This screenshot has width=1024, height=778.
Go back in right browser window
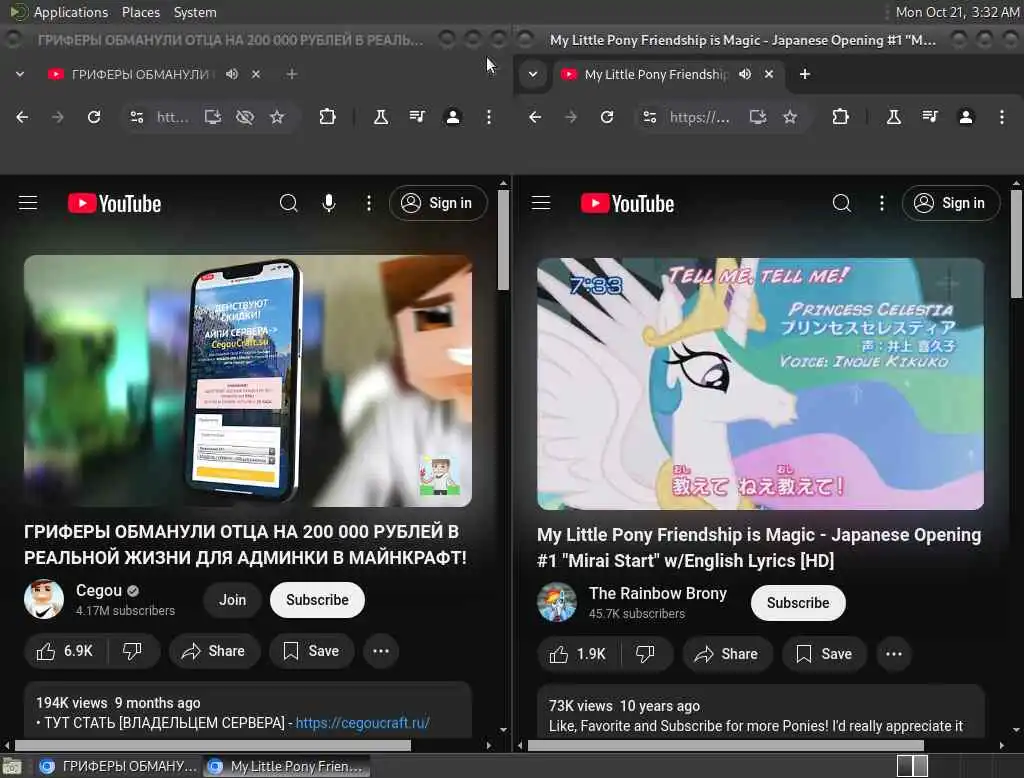(535, 117)
